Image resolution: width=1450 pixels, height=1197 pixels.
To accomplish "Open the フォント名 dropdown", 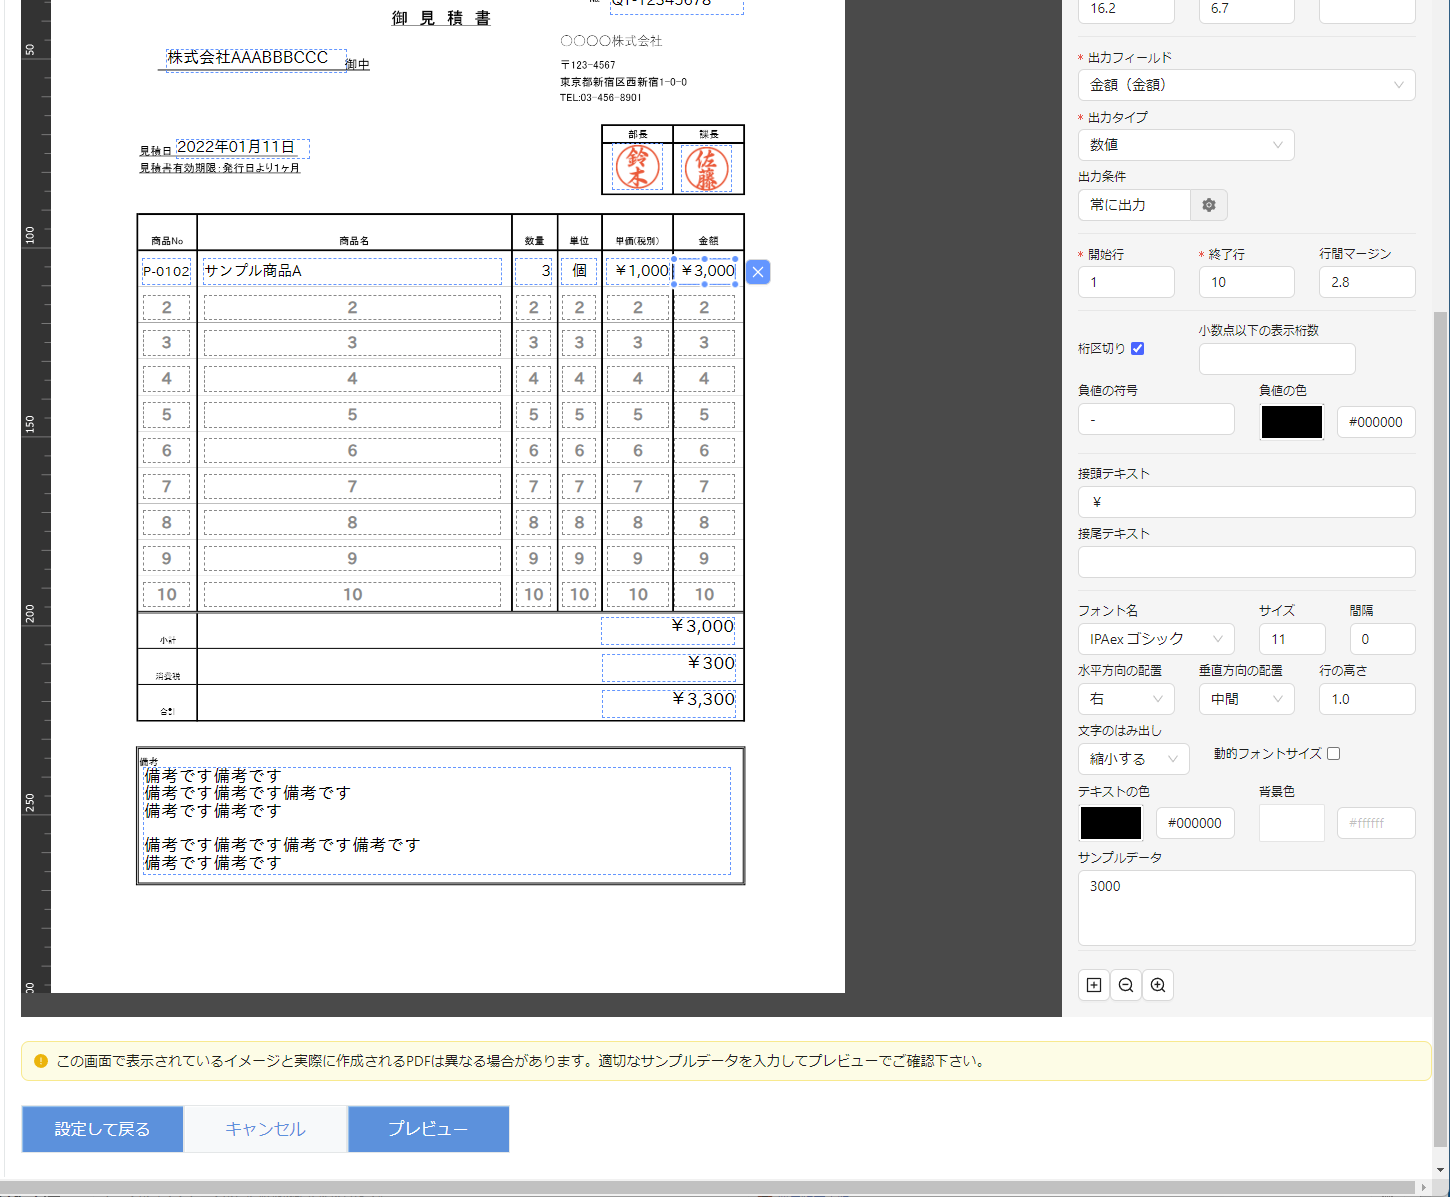I will [x=1156, y=639].
